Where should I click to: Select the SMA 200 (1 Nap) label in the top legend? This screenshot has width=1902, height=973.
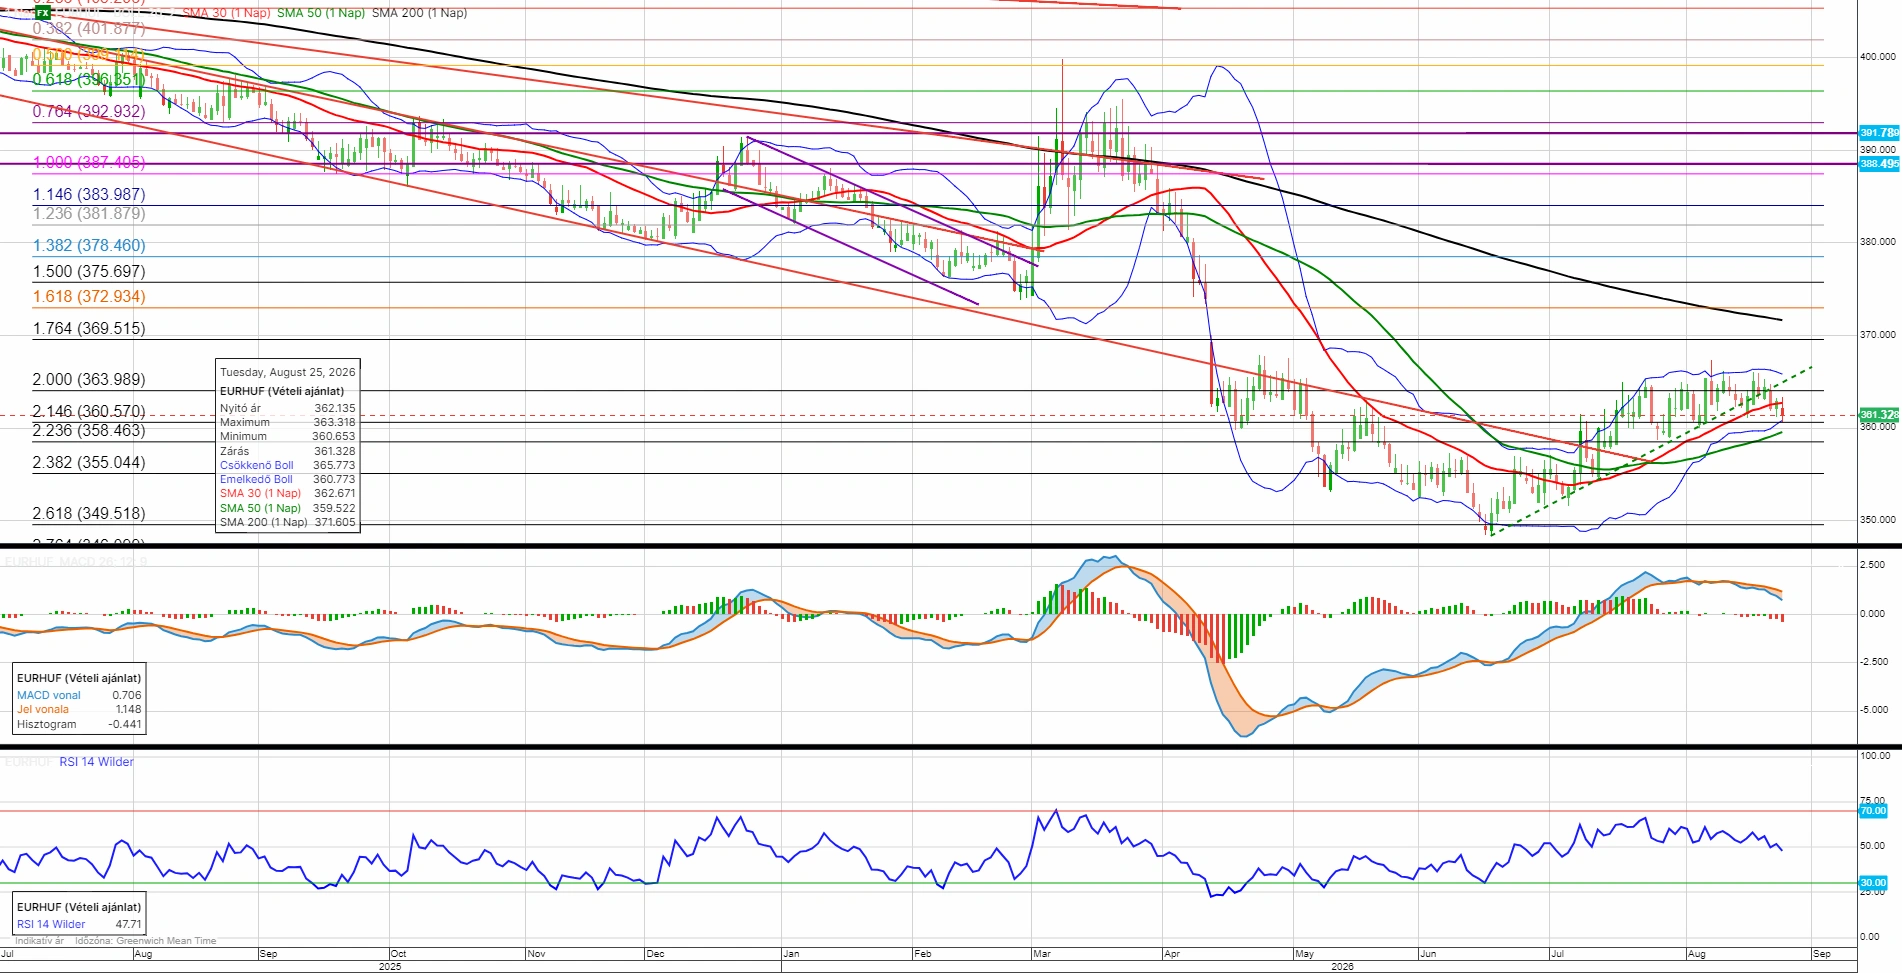[x=419, y=13]
